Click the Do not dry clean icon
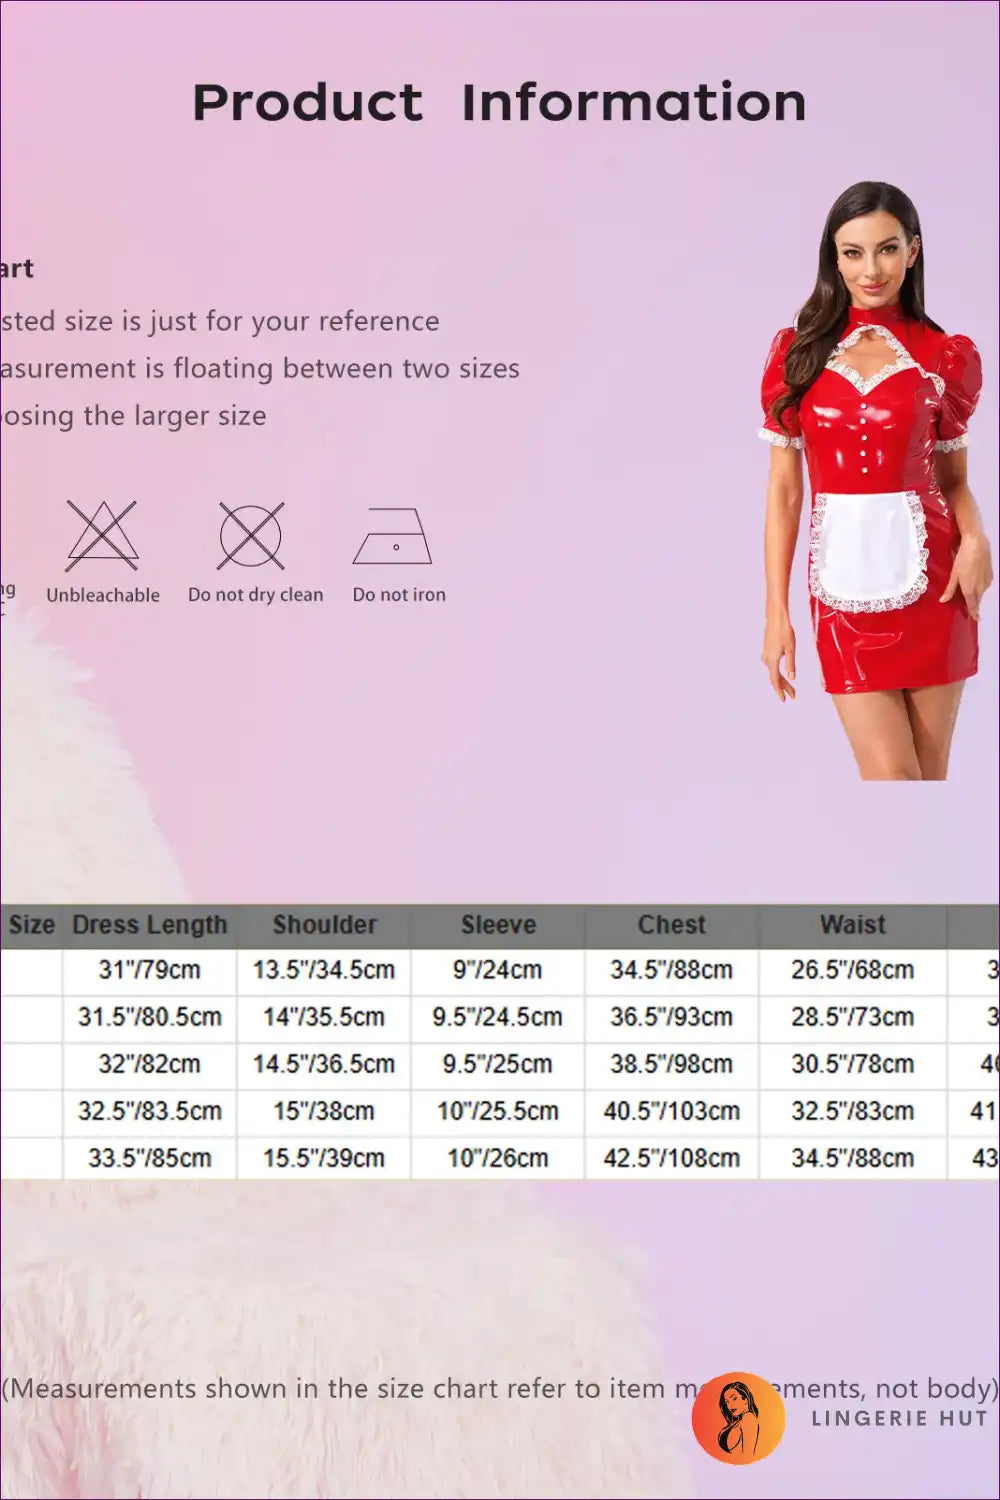 (x=251, y=536)
